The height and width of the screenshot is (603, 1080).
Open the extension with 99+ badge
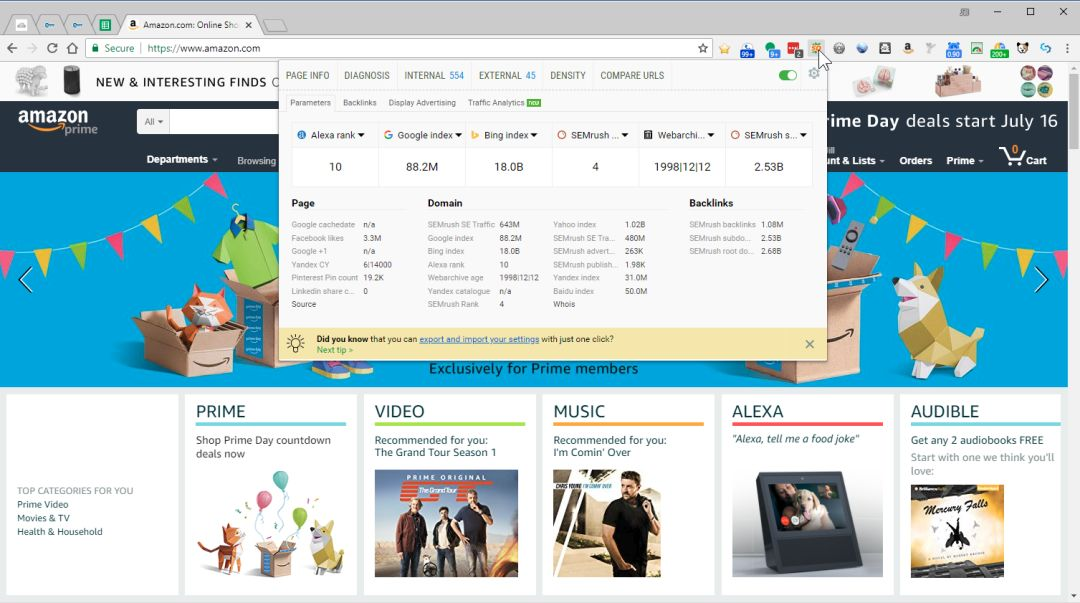tap(747, 49)
